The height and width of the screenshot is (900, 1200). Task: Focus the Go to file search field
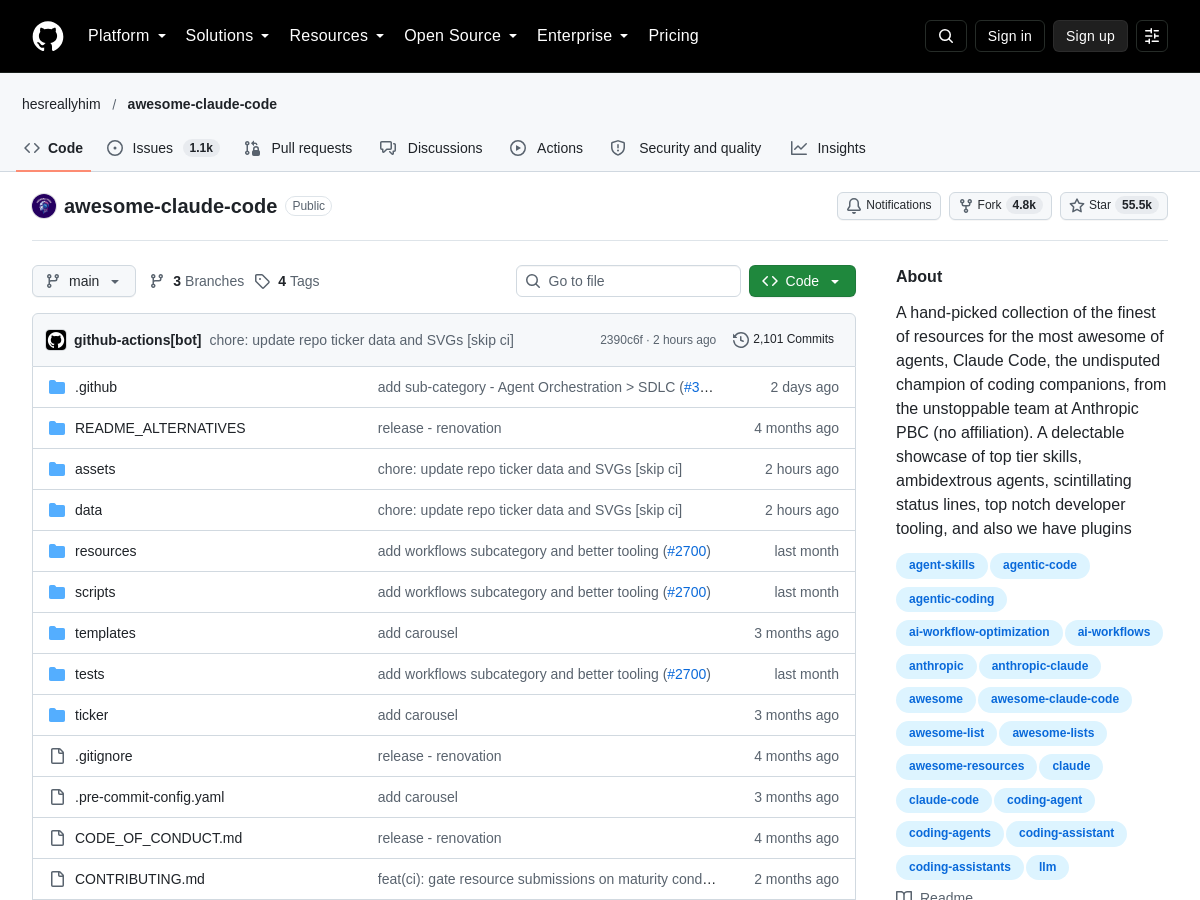tap(628, 281)
